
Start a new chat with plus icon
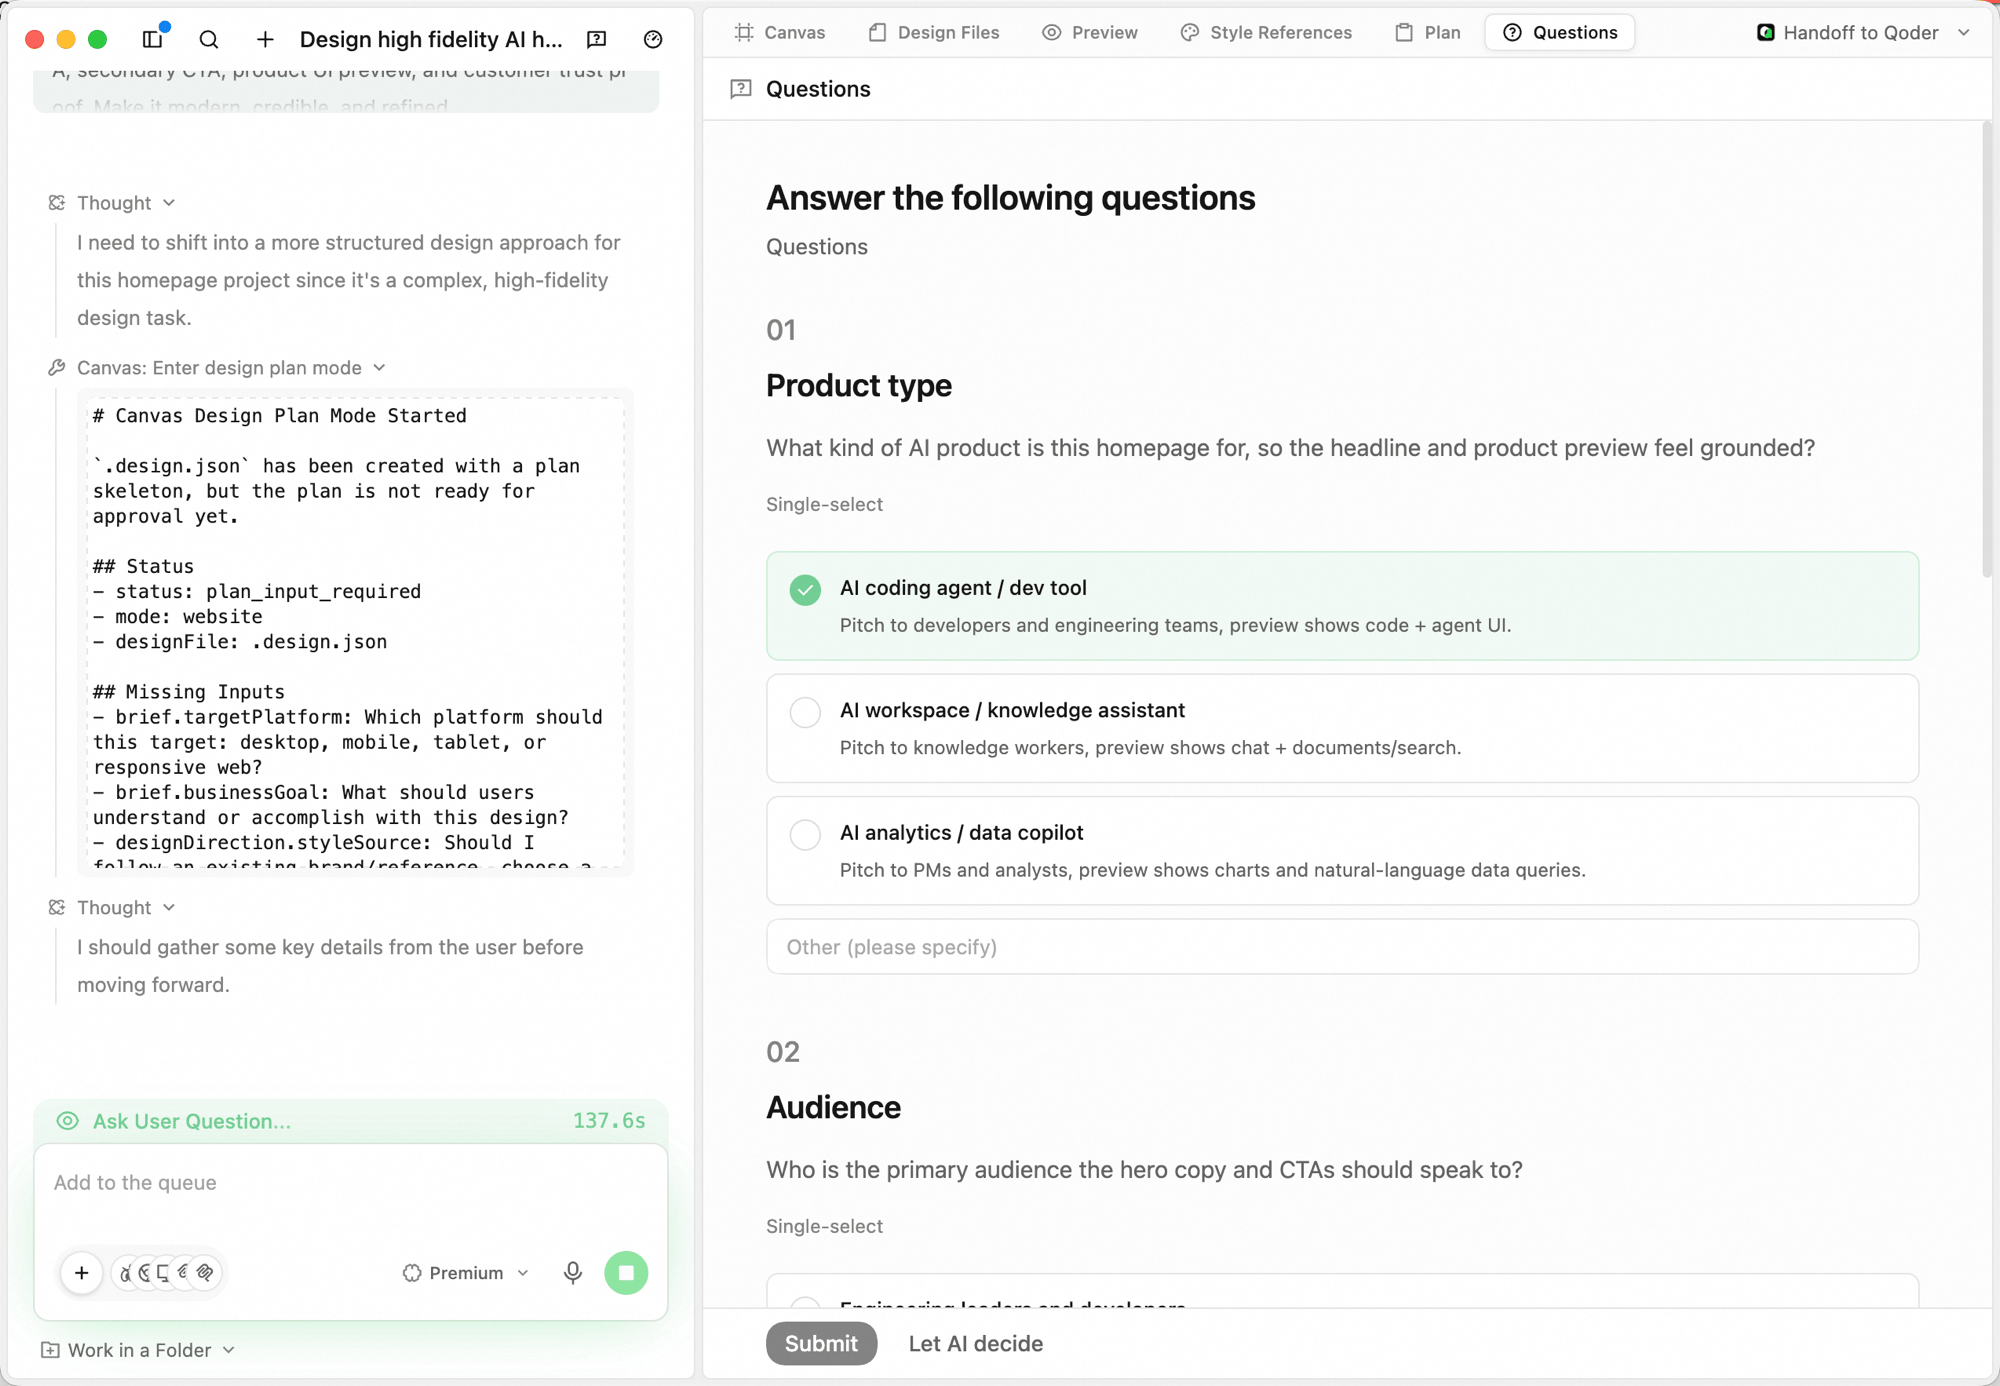point(265,39)
